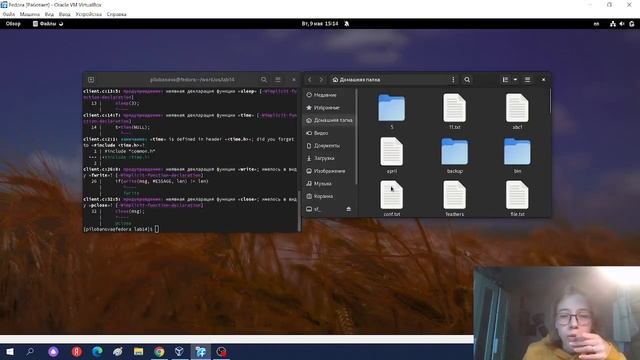Open the keyboard layout indicator in the top bar
This screenshot has height=360, width=640.
[596, 24]
